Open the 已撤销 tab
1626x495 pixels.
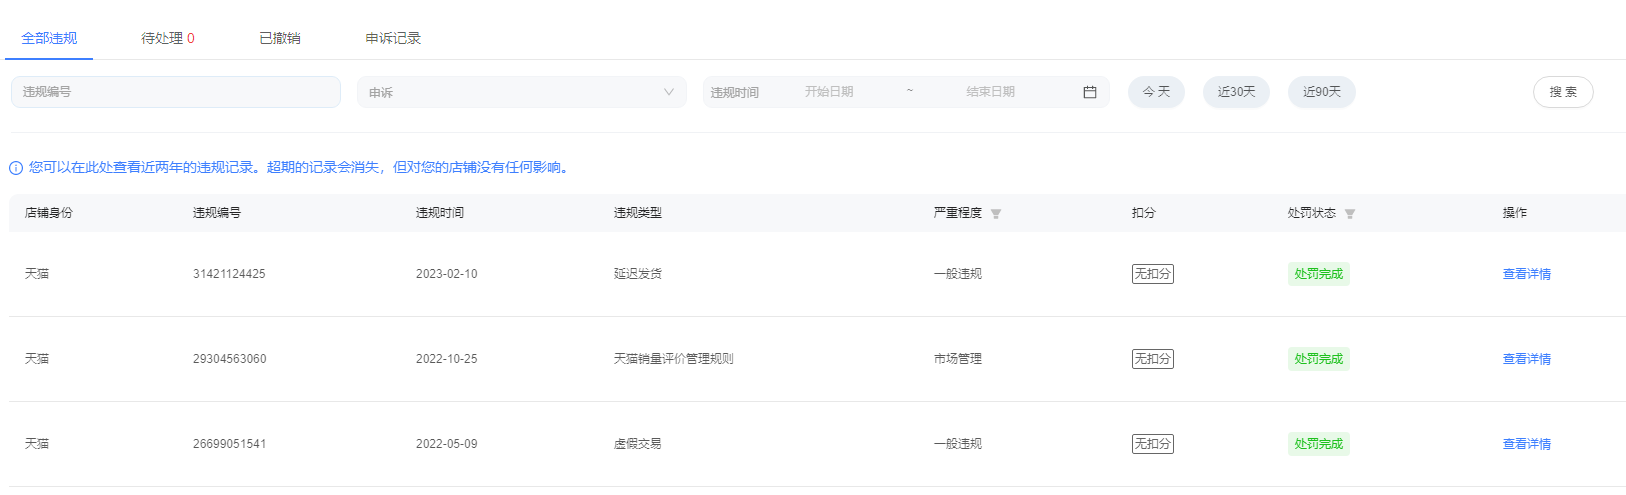point(280,38)
